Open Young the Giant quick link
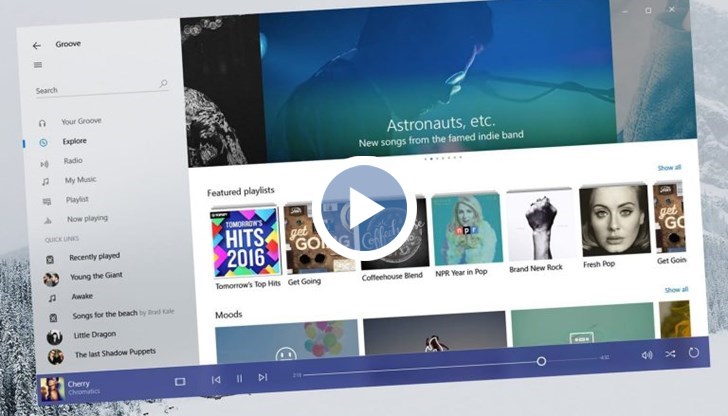This screenshot has height=416, width=728. (x=96, y=277)
